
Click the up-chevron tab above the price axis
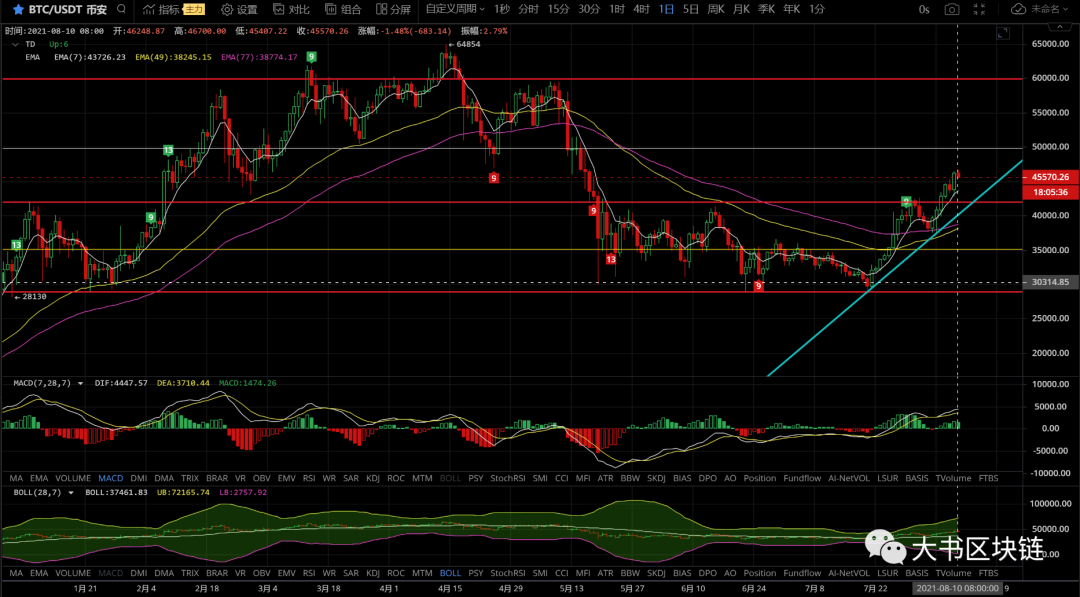1059,27
